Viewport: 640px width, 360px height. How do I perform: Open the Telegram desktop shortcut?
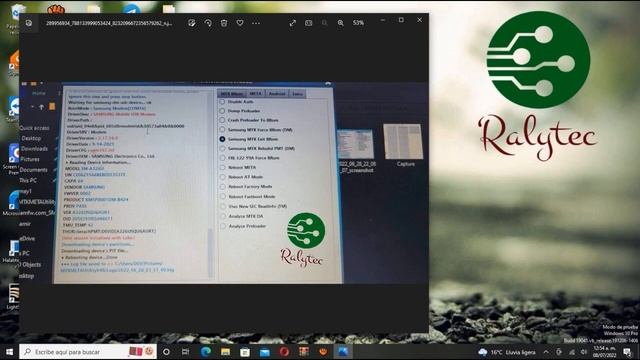click(131, 8)
